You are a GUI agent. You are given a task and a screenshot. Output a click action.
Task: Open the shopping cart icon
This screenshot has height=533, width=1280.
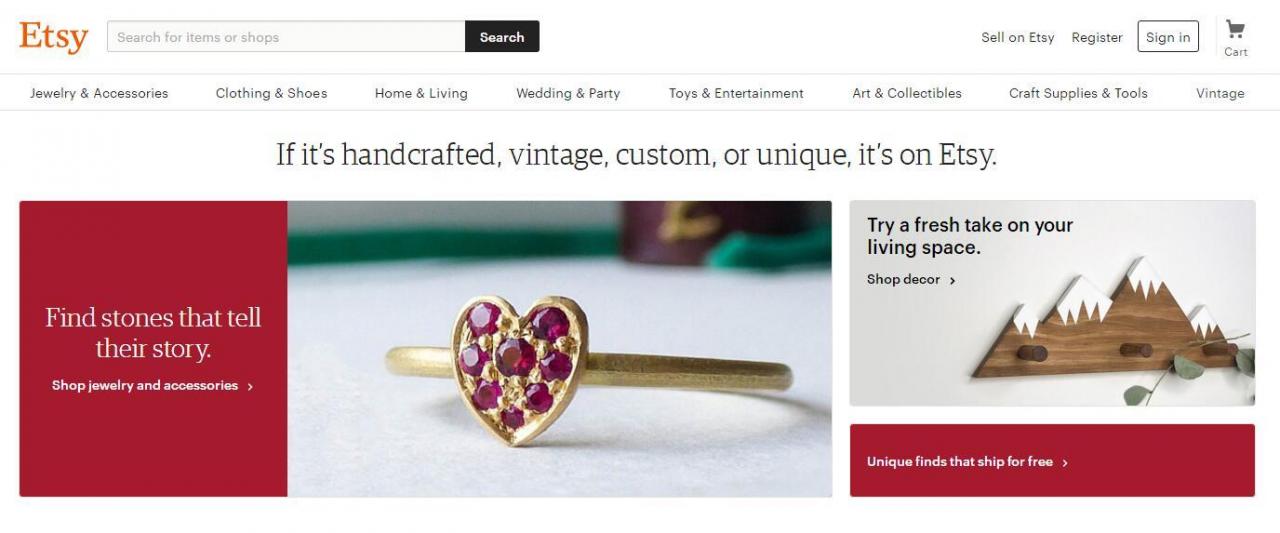[x=1235, y=30]
